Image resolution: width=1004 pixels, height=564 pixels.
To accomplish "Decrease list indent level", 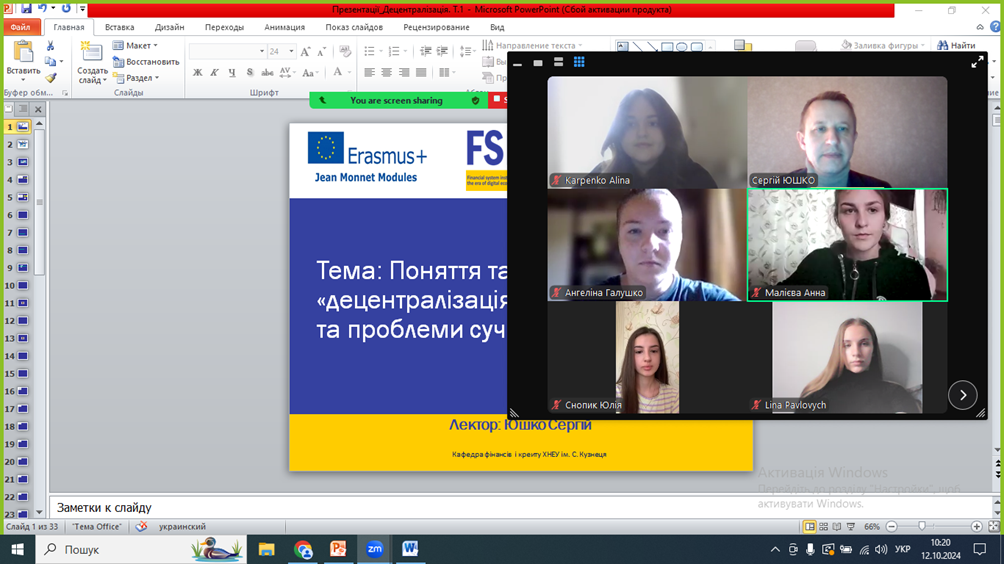I will (x=425, y=51).
